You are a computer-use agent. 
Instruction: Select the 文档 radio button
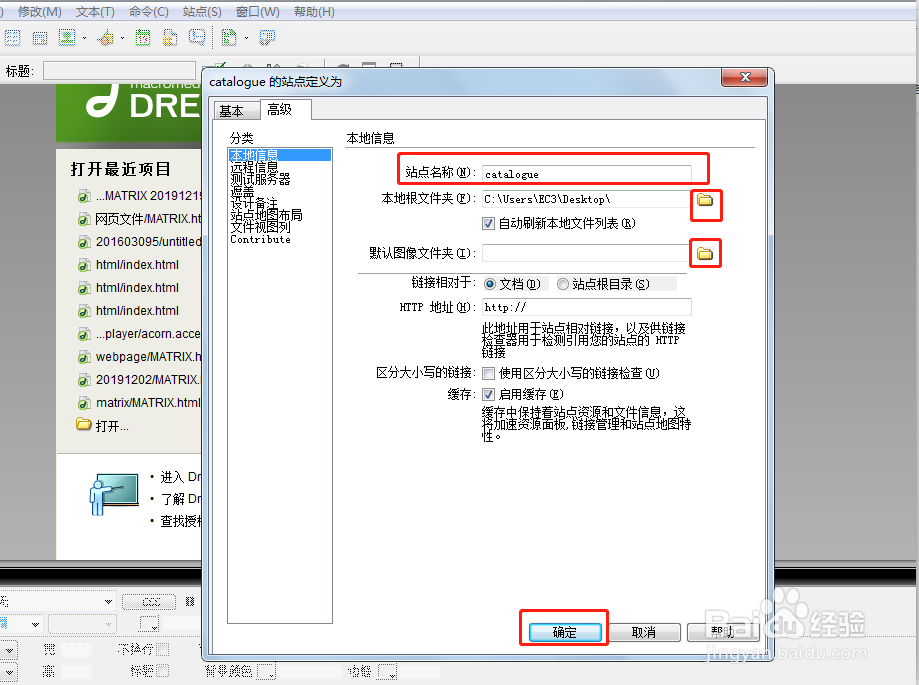pos(490,284)
